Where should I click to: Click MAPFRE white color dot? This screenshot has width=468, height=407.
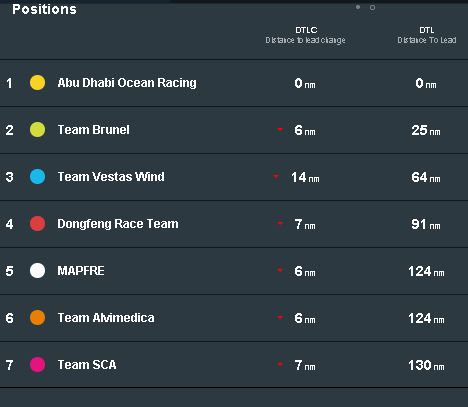pyautogui.click(x=37, y=271)
